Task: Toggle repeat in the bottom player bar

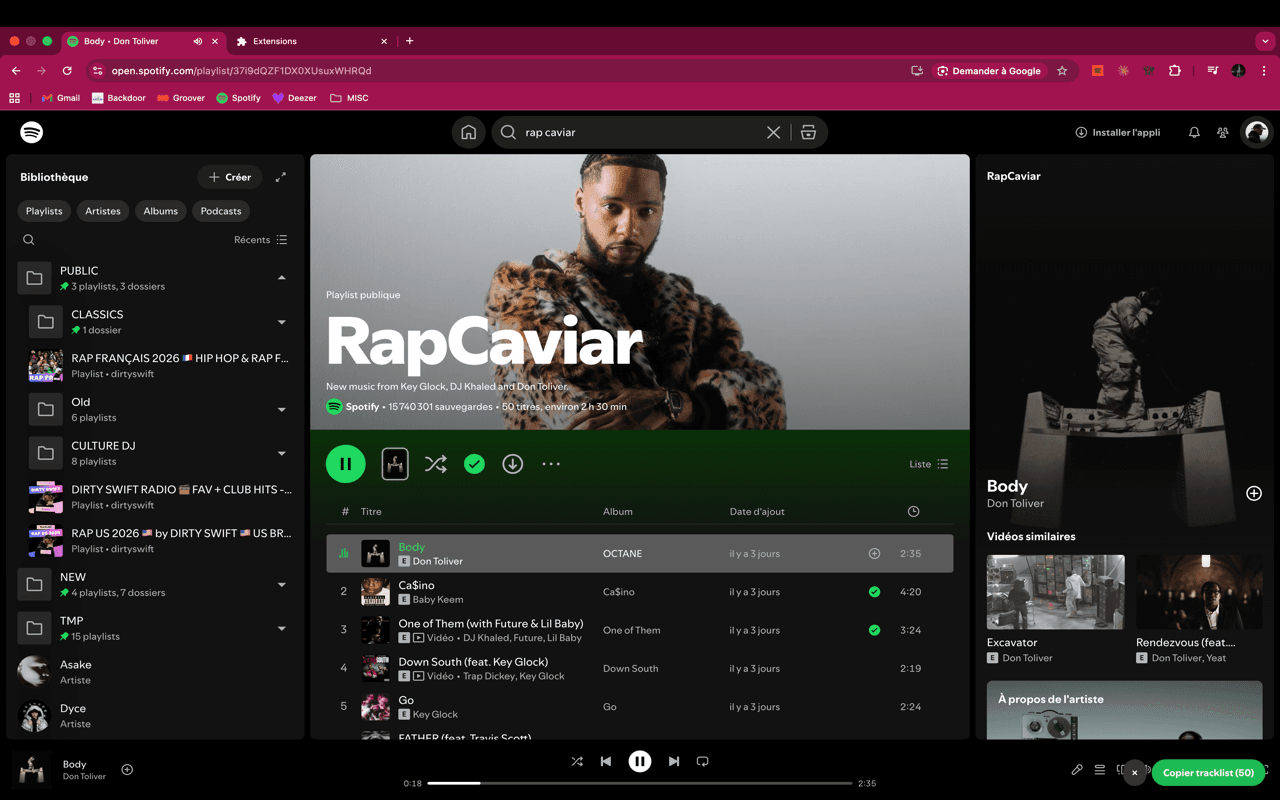Action: click(x=703, y=761)
